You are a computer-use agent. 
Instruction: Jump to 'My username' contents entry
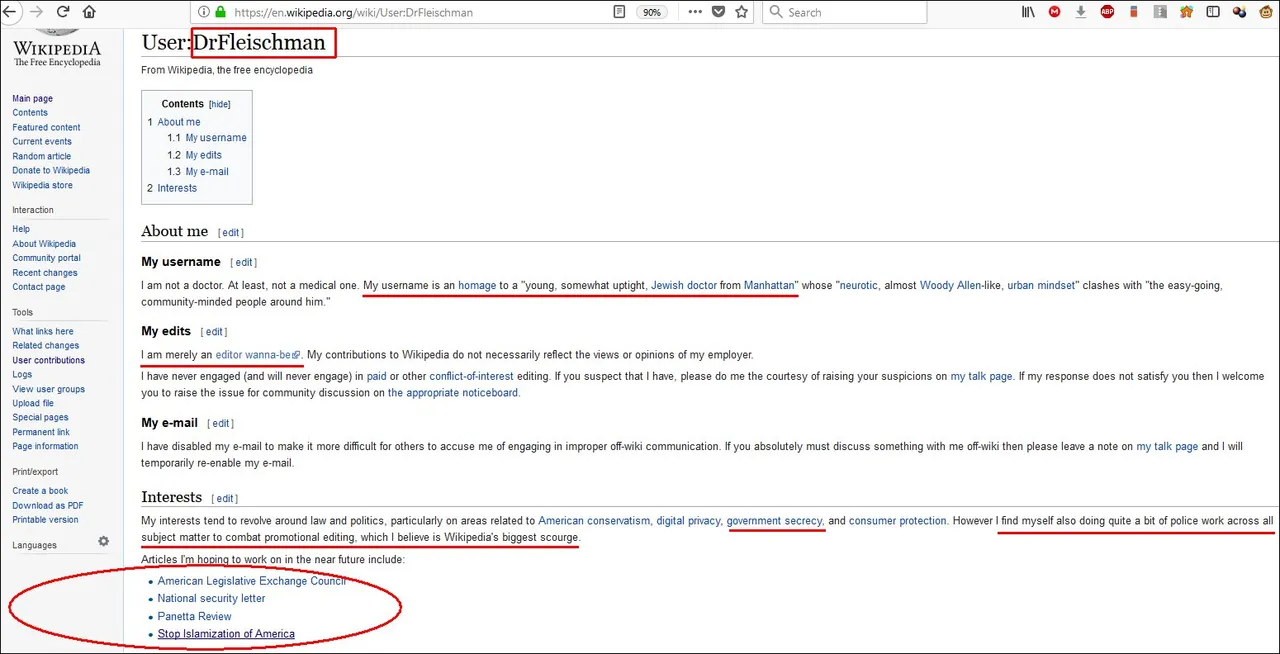click(215, 138)
